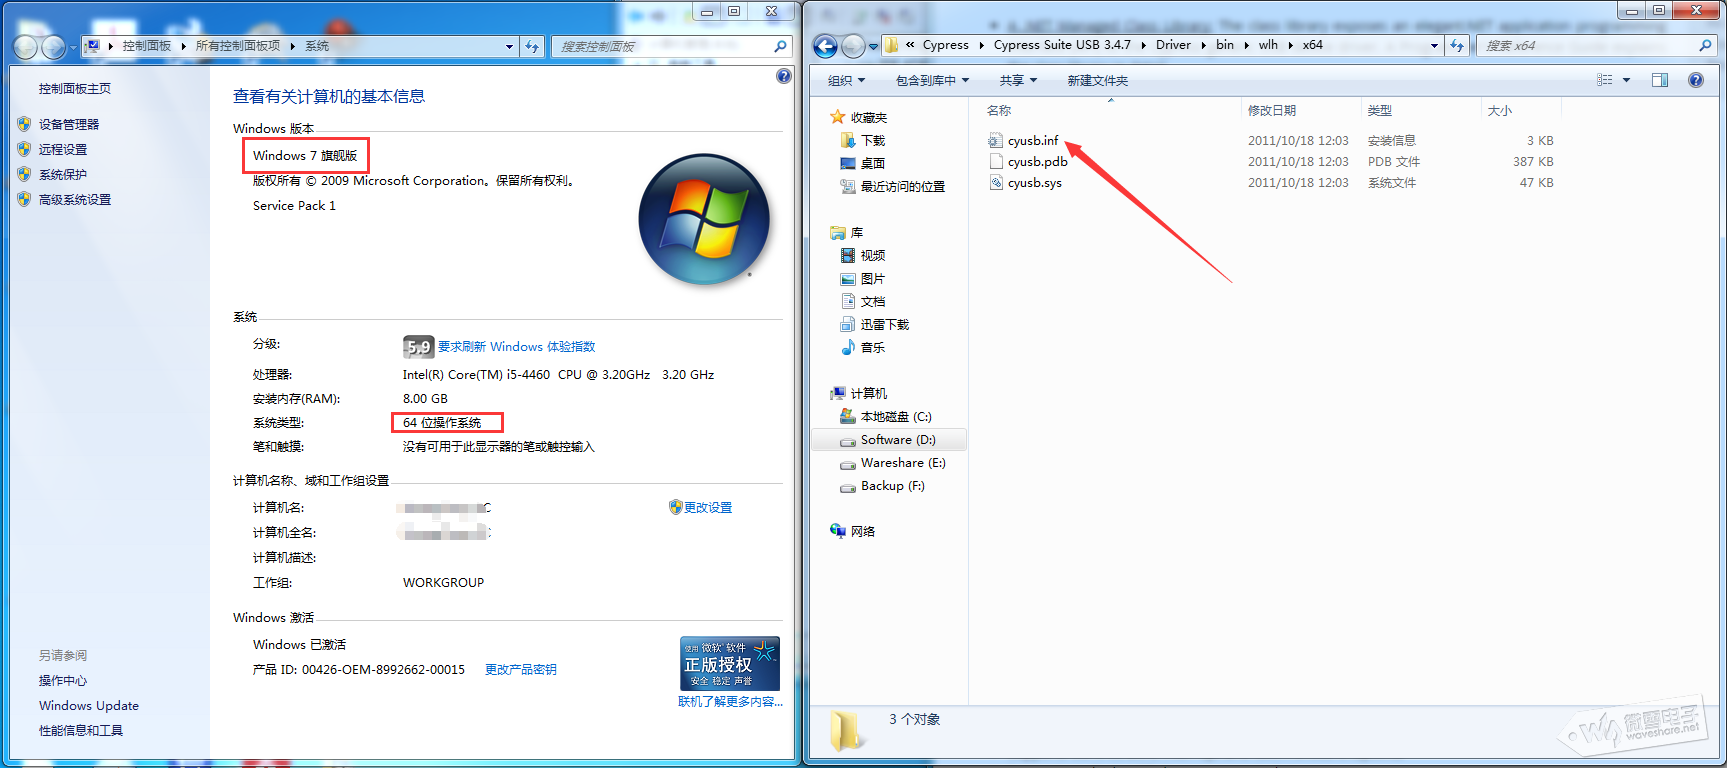Open Advanced system settings link

[75, 199]
